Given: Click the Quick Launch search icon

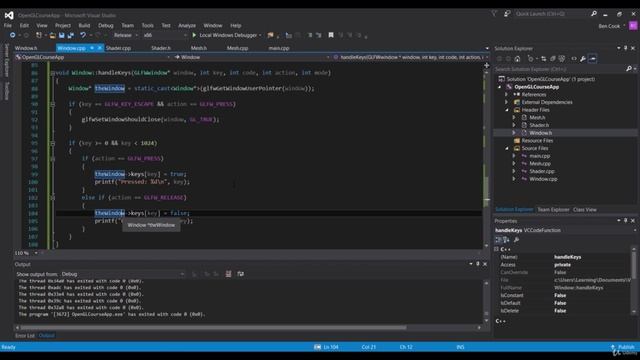Looking at the screenshot, I should (593, 14).
